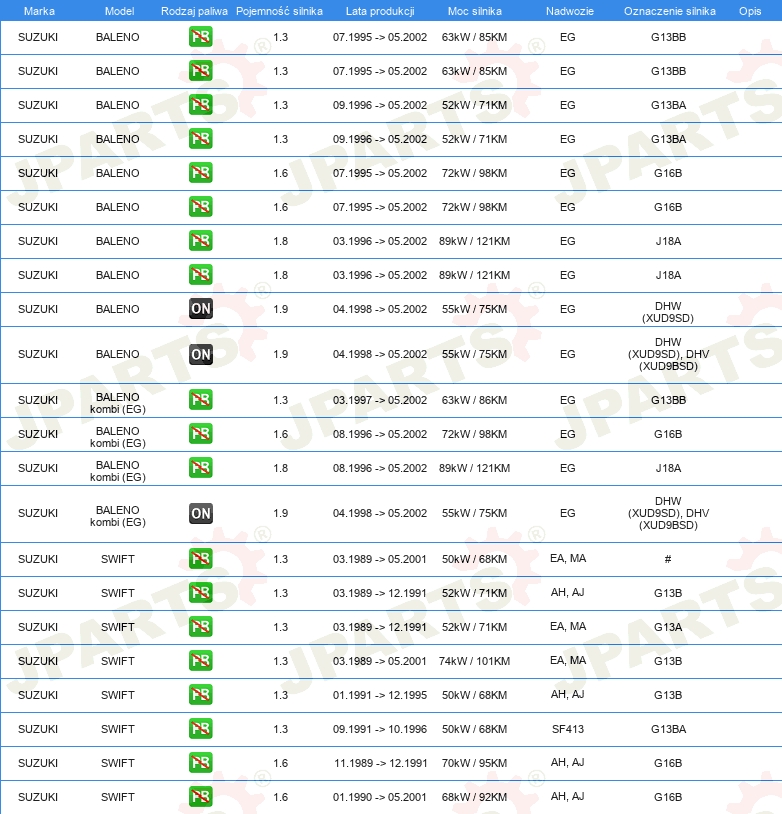Click the '1.6' capacity cell in the 11.1989 SWIFT row
Screen dimensions: 782x814
click(280, 763)
